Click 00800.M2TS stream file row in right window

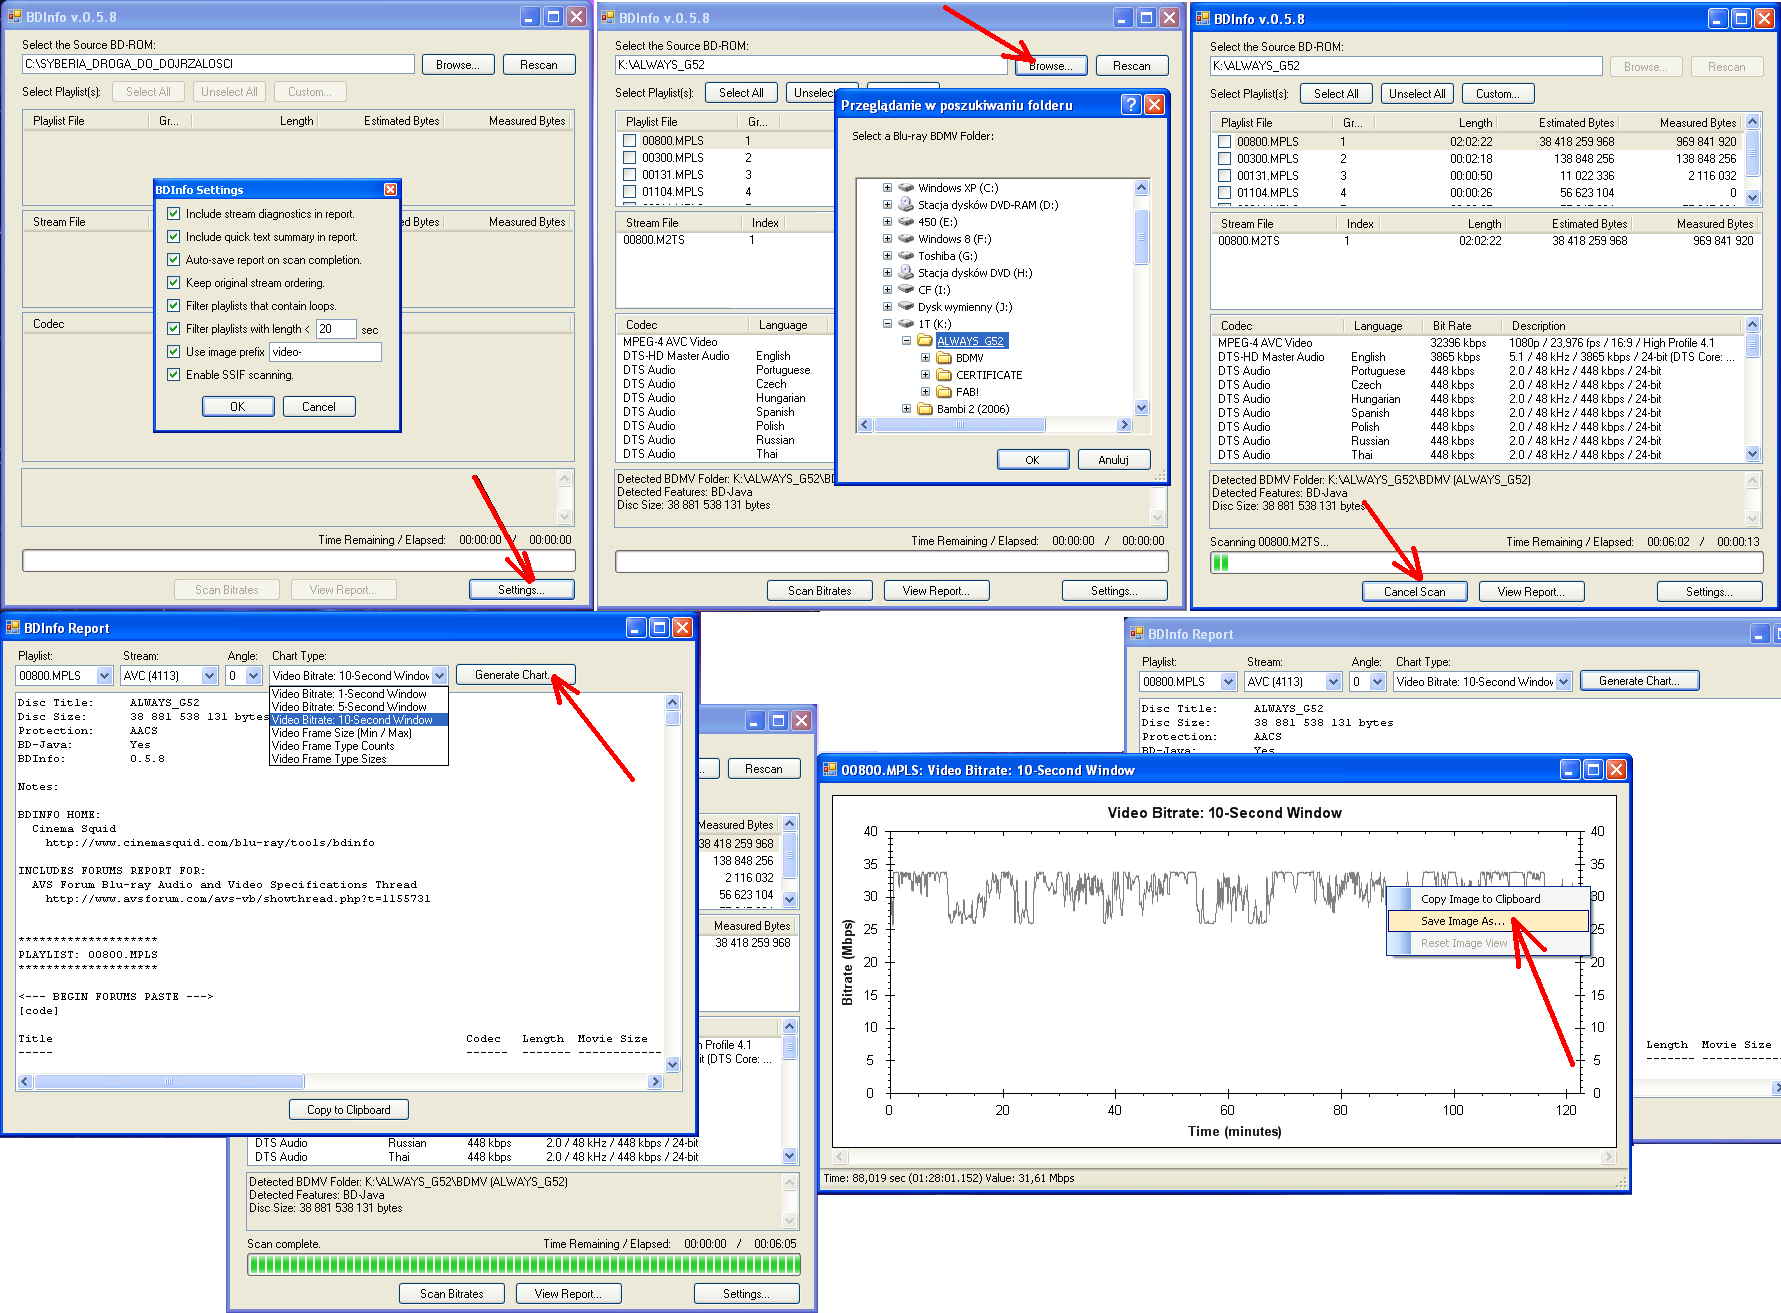[1486, 241]
